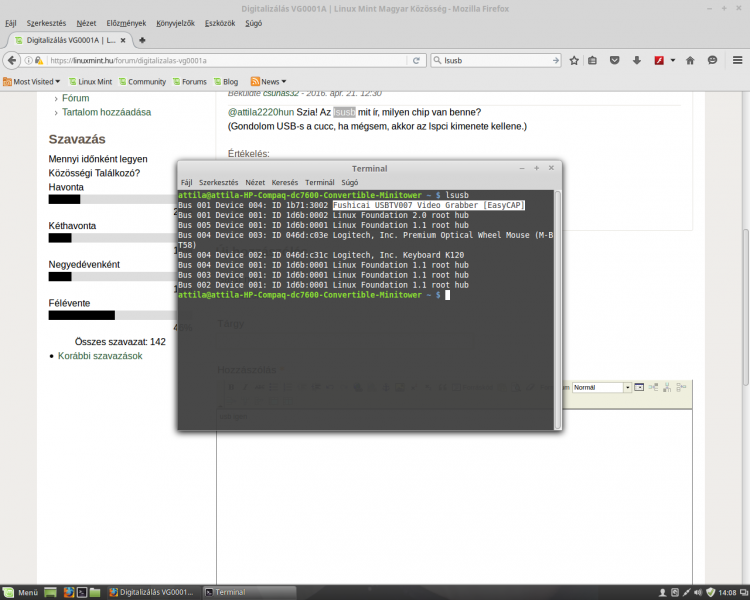Open Terminal Szerkesztés menu
This screenshot has width=750, height=600.
[x=219, y=182]
